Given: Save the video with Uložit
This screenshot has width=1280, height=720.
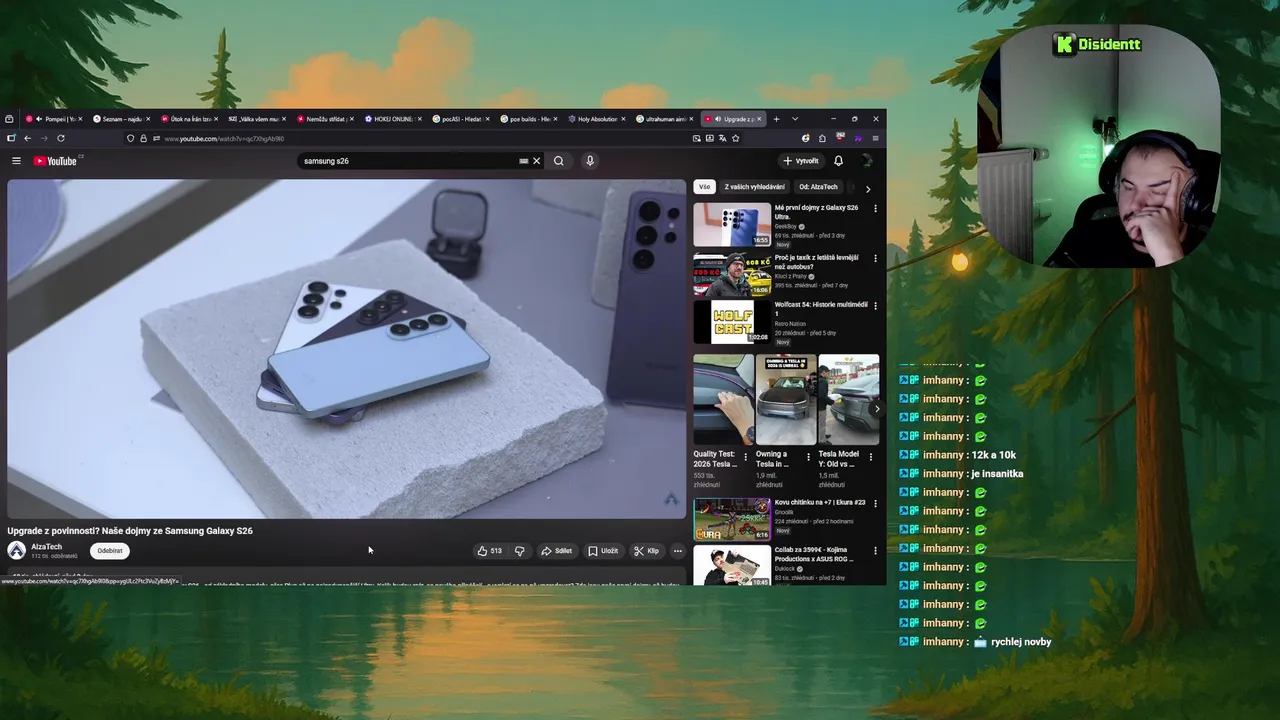Looking at the screenshot, I should (603, 551).
